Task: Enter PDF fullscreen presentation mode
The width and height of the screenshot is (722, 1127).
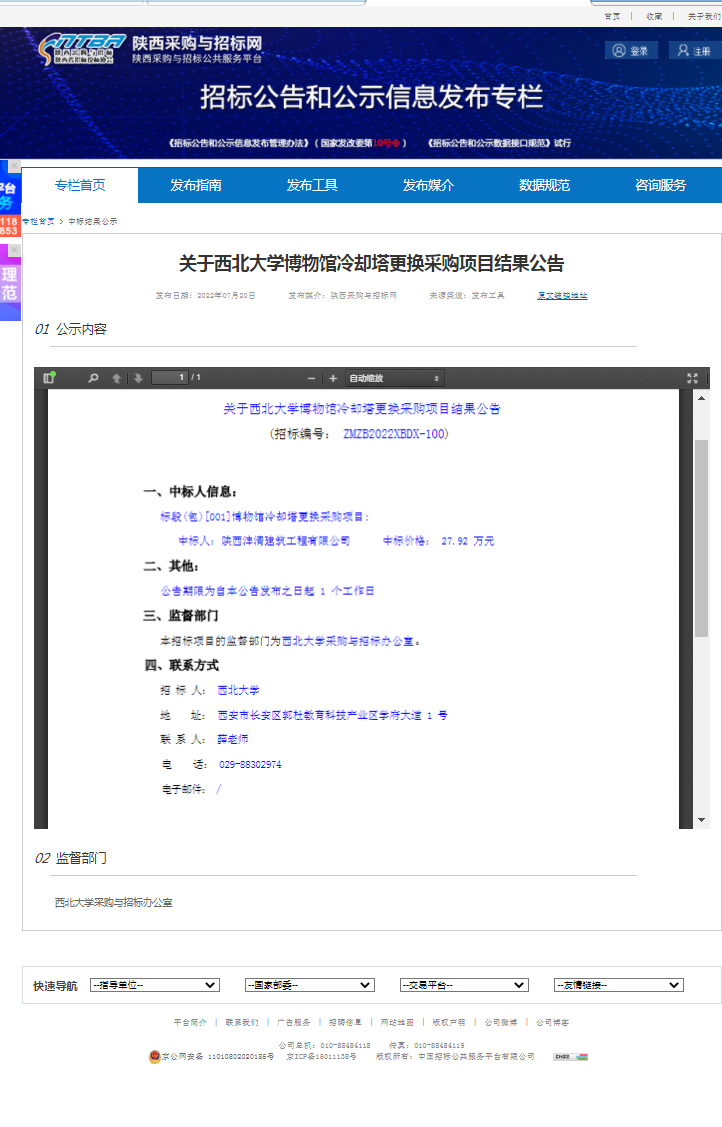Action: click(x=692, y=378)
